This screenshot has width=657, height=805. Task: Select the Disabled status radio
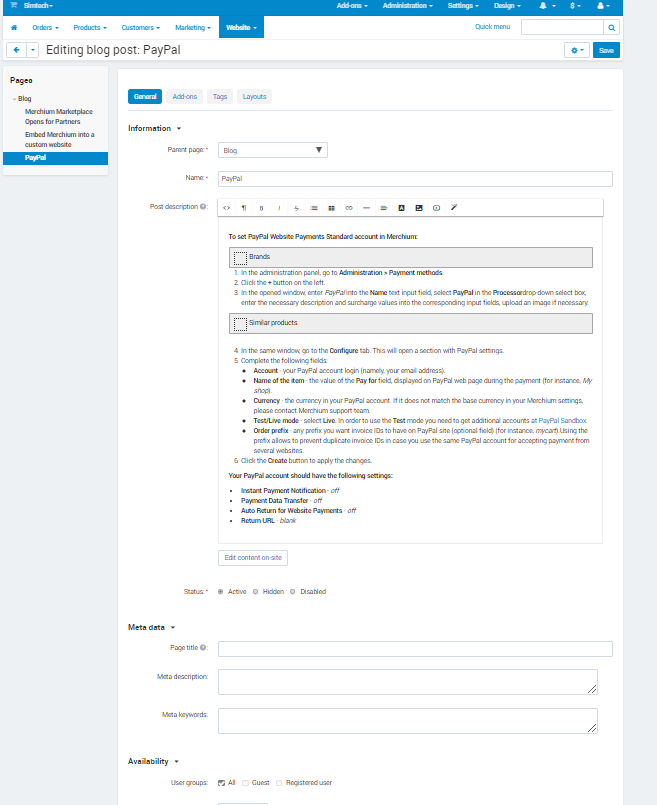pos(293,592)
